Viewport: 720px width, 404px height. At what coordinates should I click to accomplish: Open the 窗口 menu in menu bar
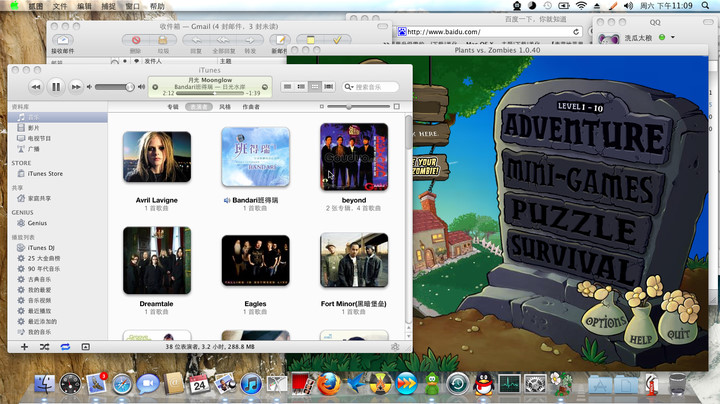pos(133,6)
